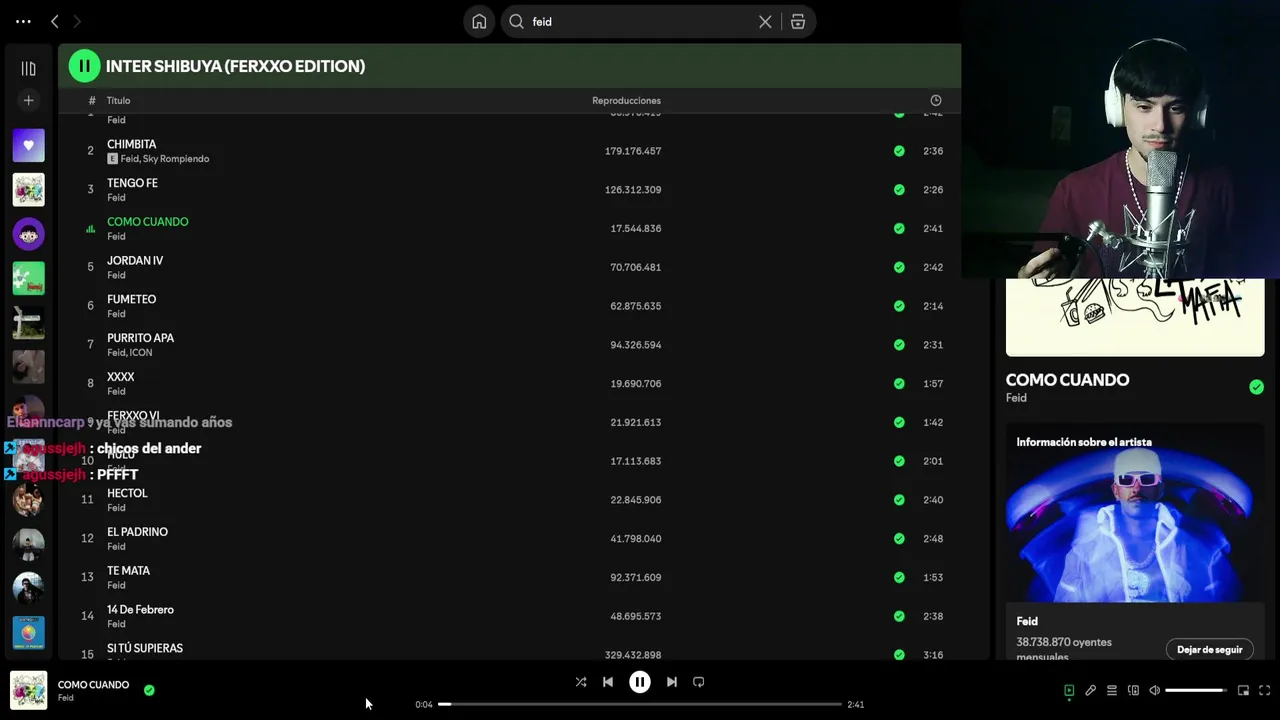Toggle saved checkmark on TENGO FE row

pyautogui.click(x=899, y=190)
